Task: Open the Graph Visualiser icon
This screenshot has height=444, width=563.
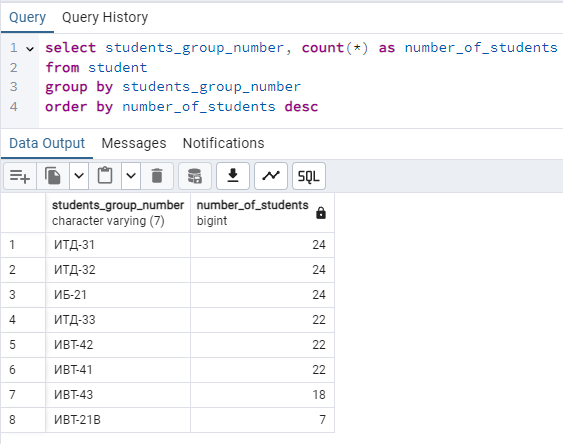Action: (x=271, y=176)
